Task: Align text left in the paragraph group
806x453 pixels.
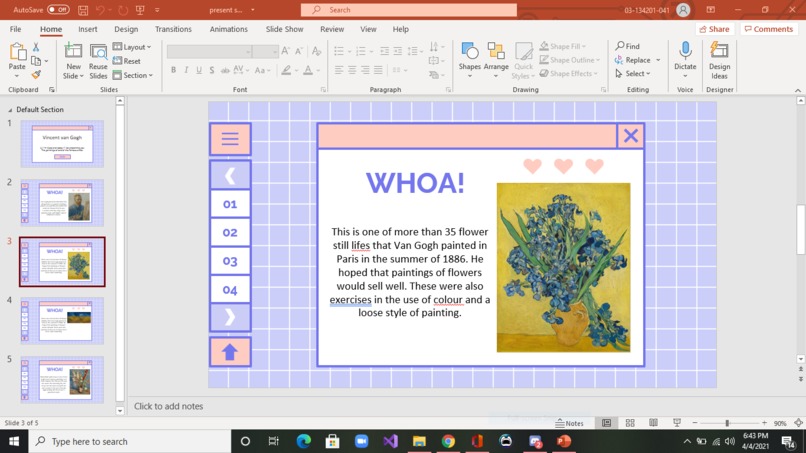Action: [x=338, y=70]
